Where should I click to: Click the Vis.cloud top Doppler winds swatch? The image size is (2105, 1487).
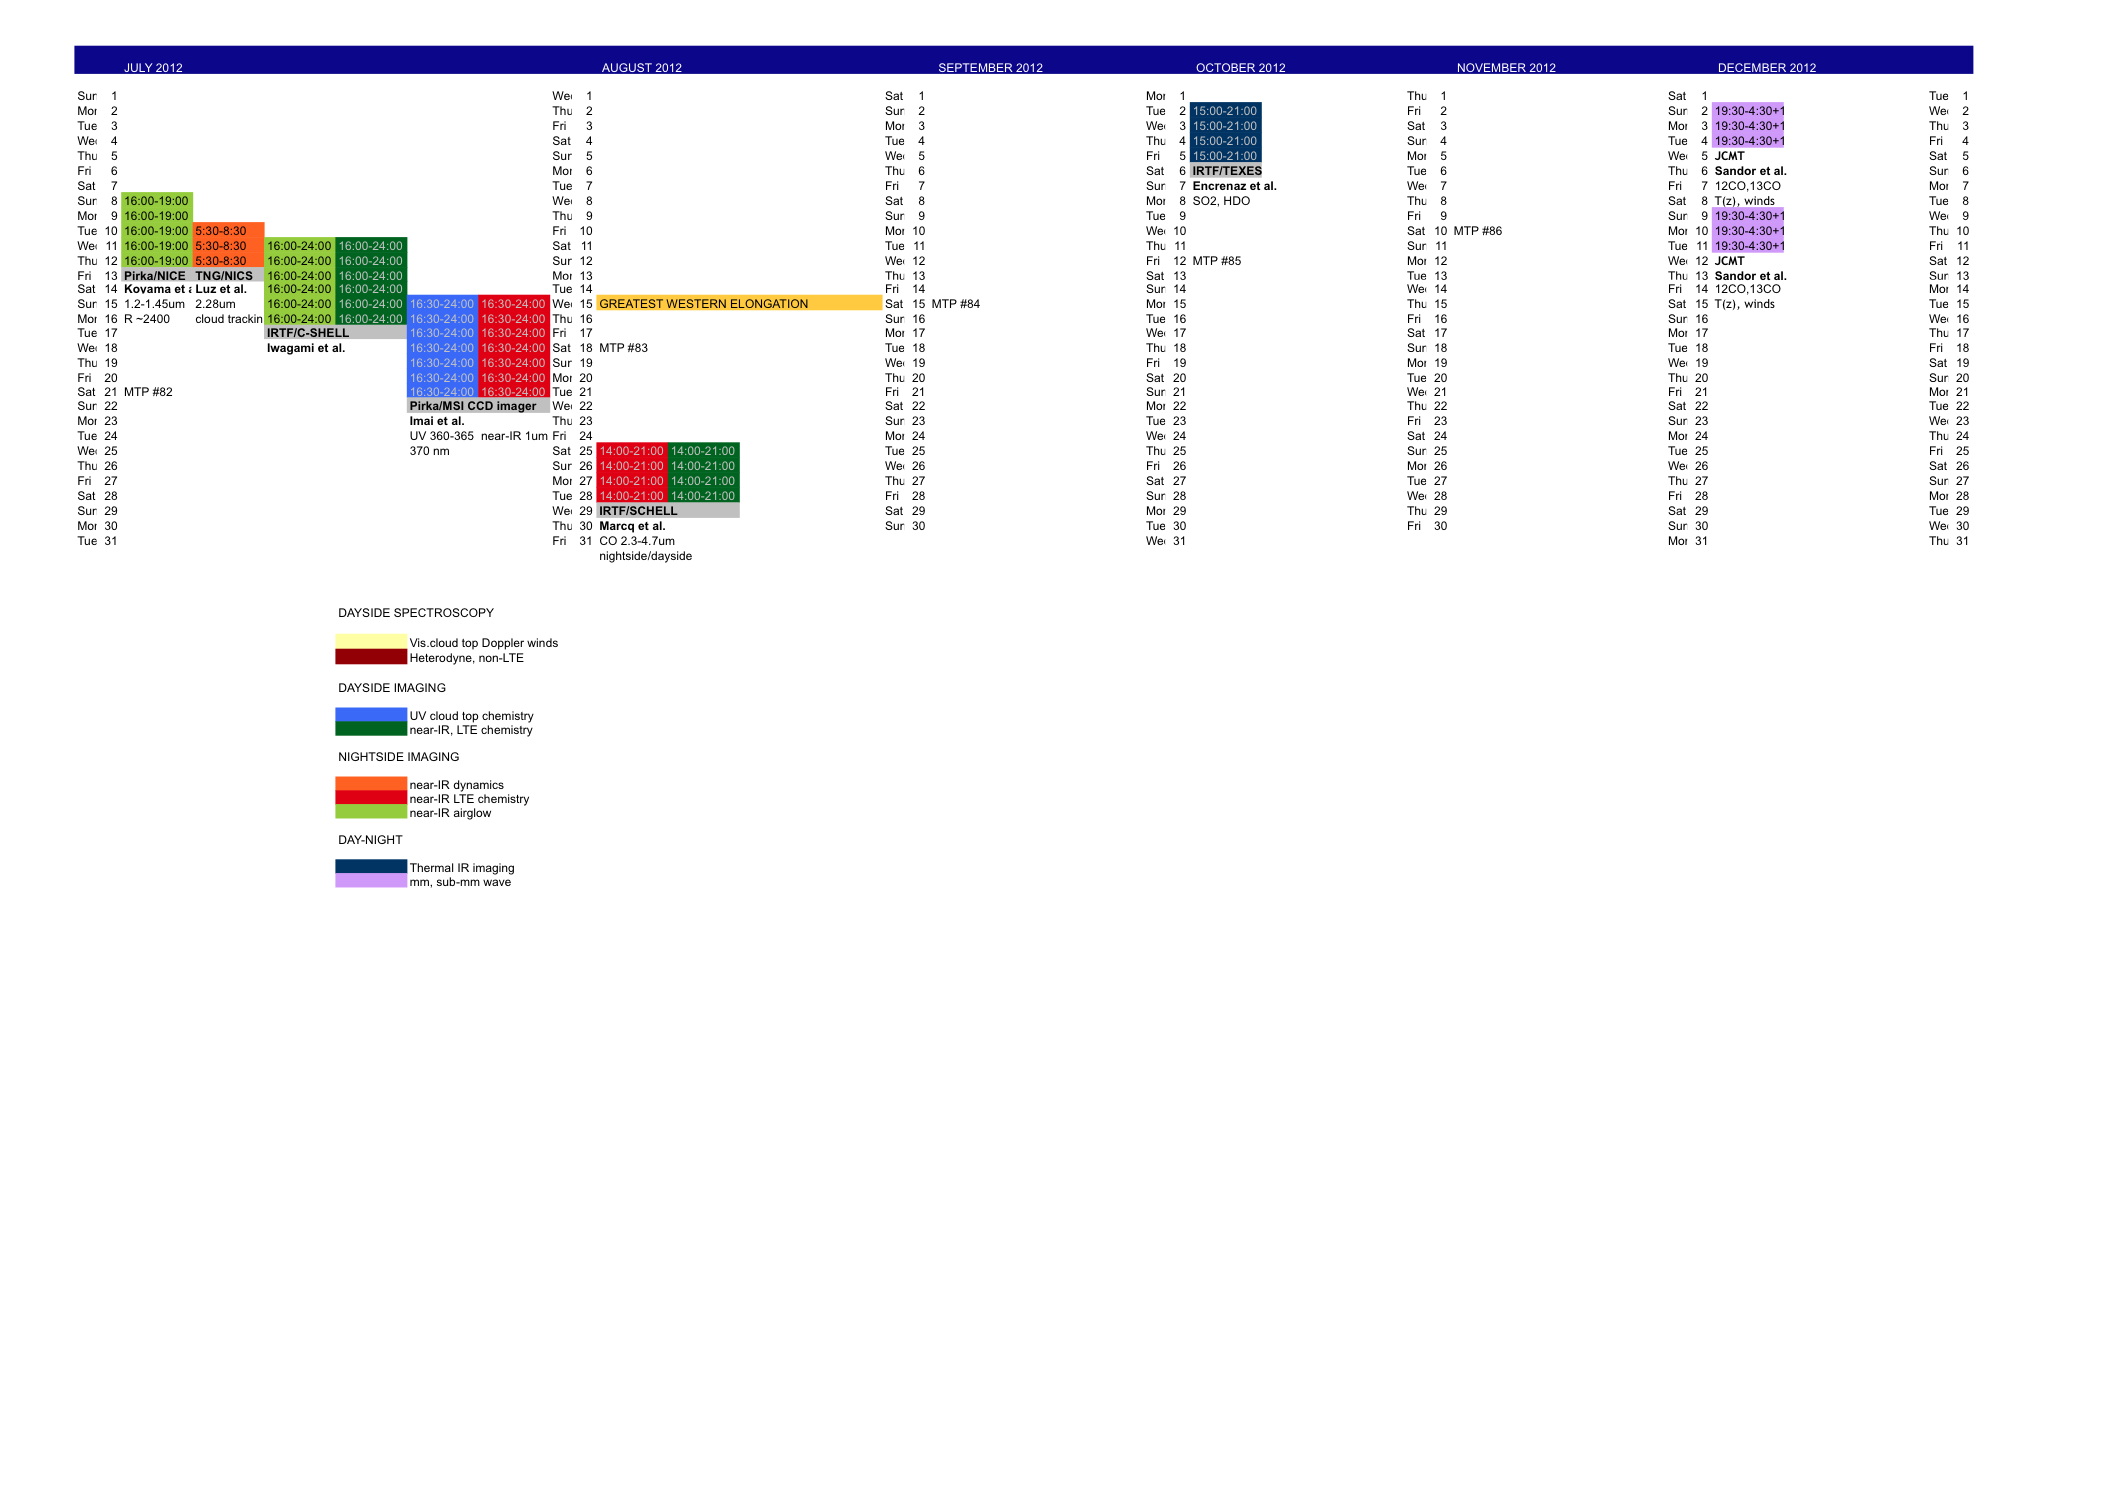371,642
